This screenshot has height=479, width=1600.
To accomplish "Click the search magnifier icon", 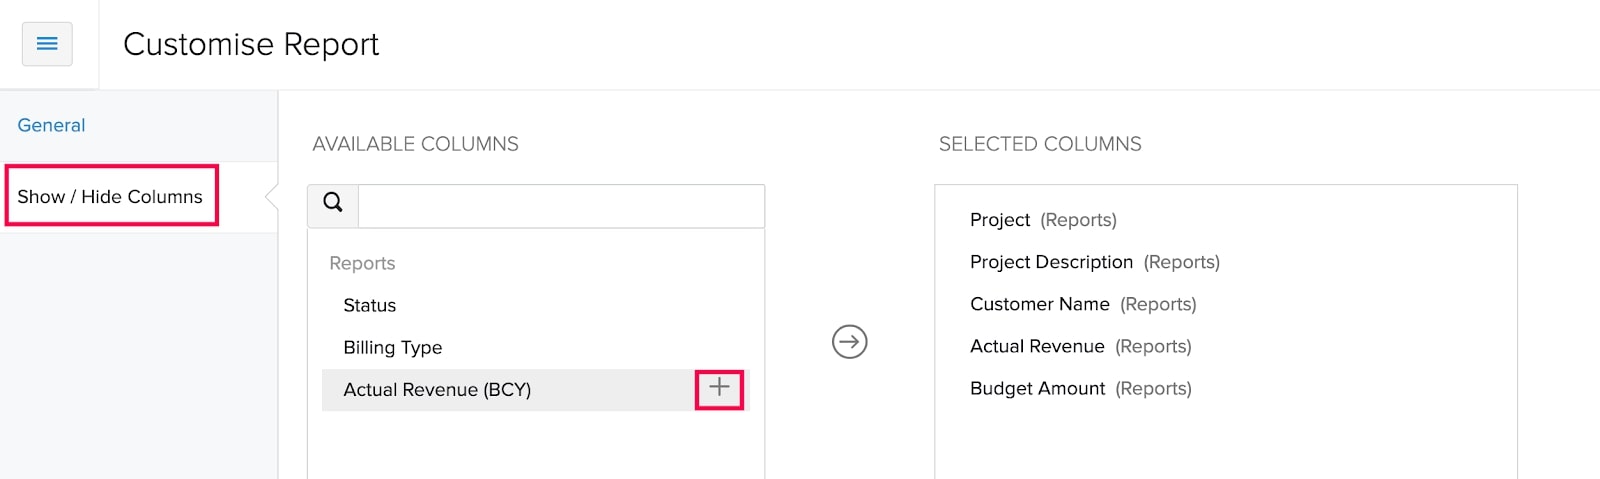I will tap(333, 203).
